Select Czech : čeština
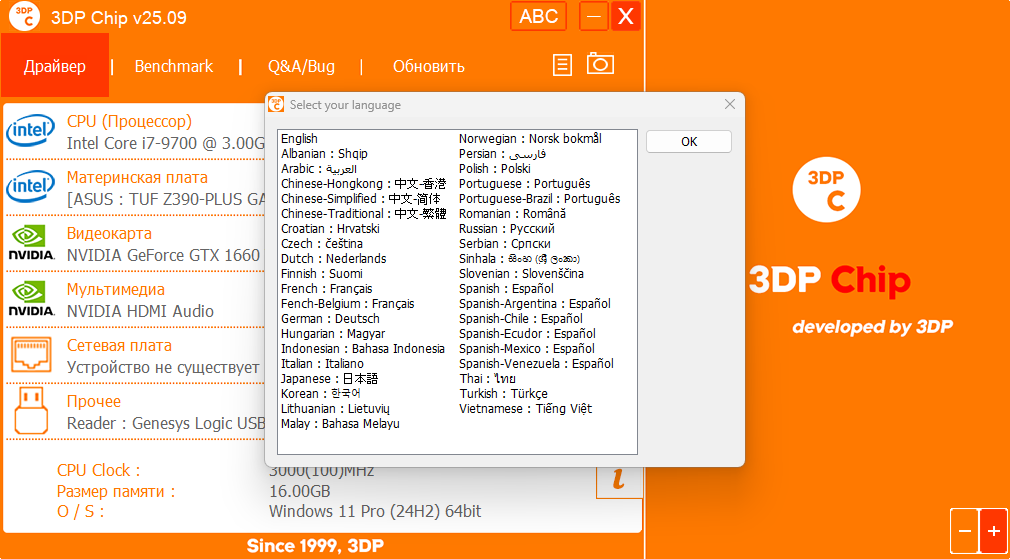 coord(322,243)
